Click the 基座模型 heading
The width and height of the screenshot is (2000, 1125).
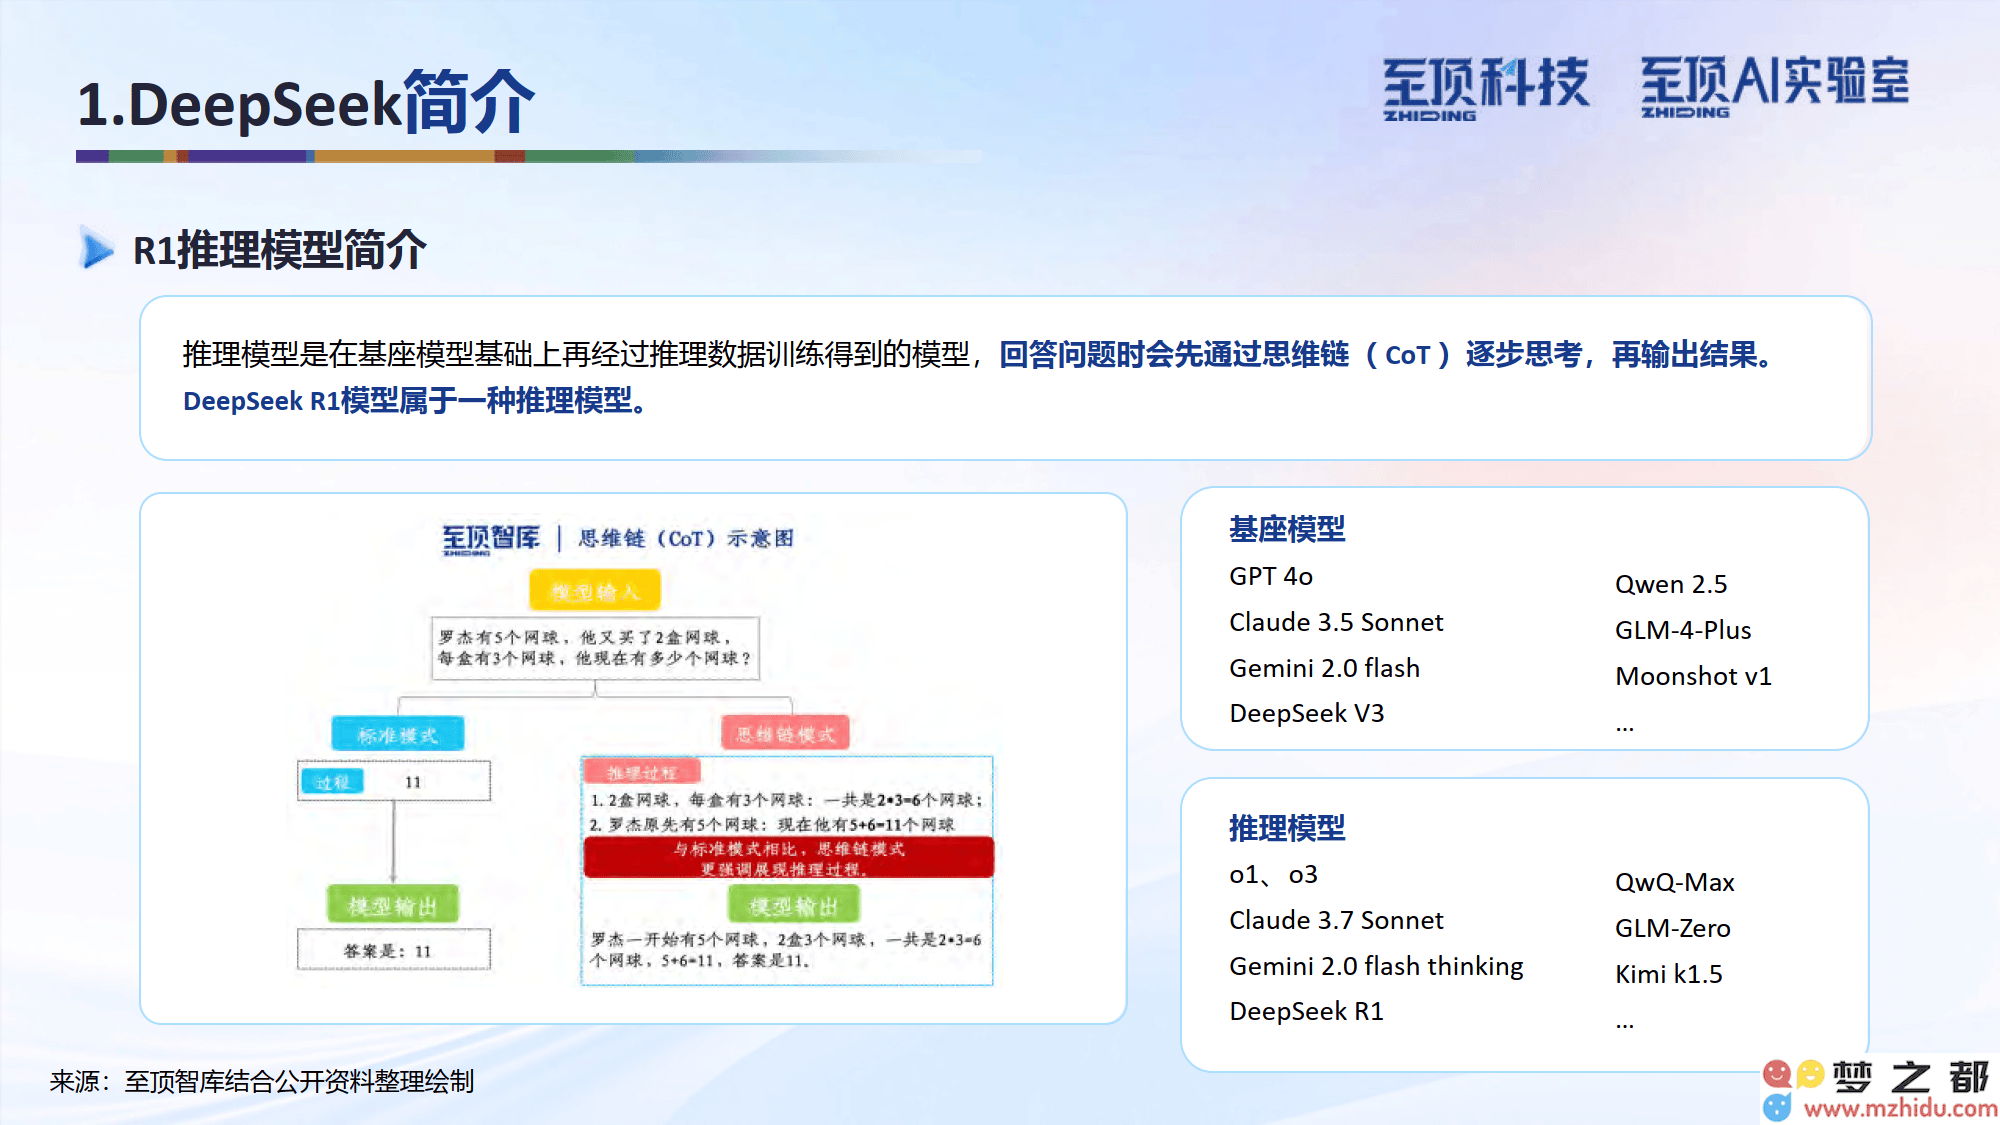1287,529
